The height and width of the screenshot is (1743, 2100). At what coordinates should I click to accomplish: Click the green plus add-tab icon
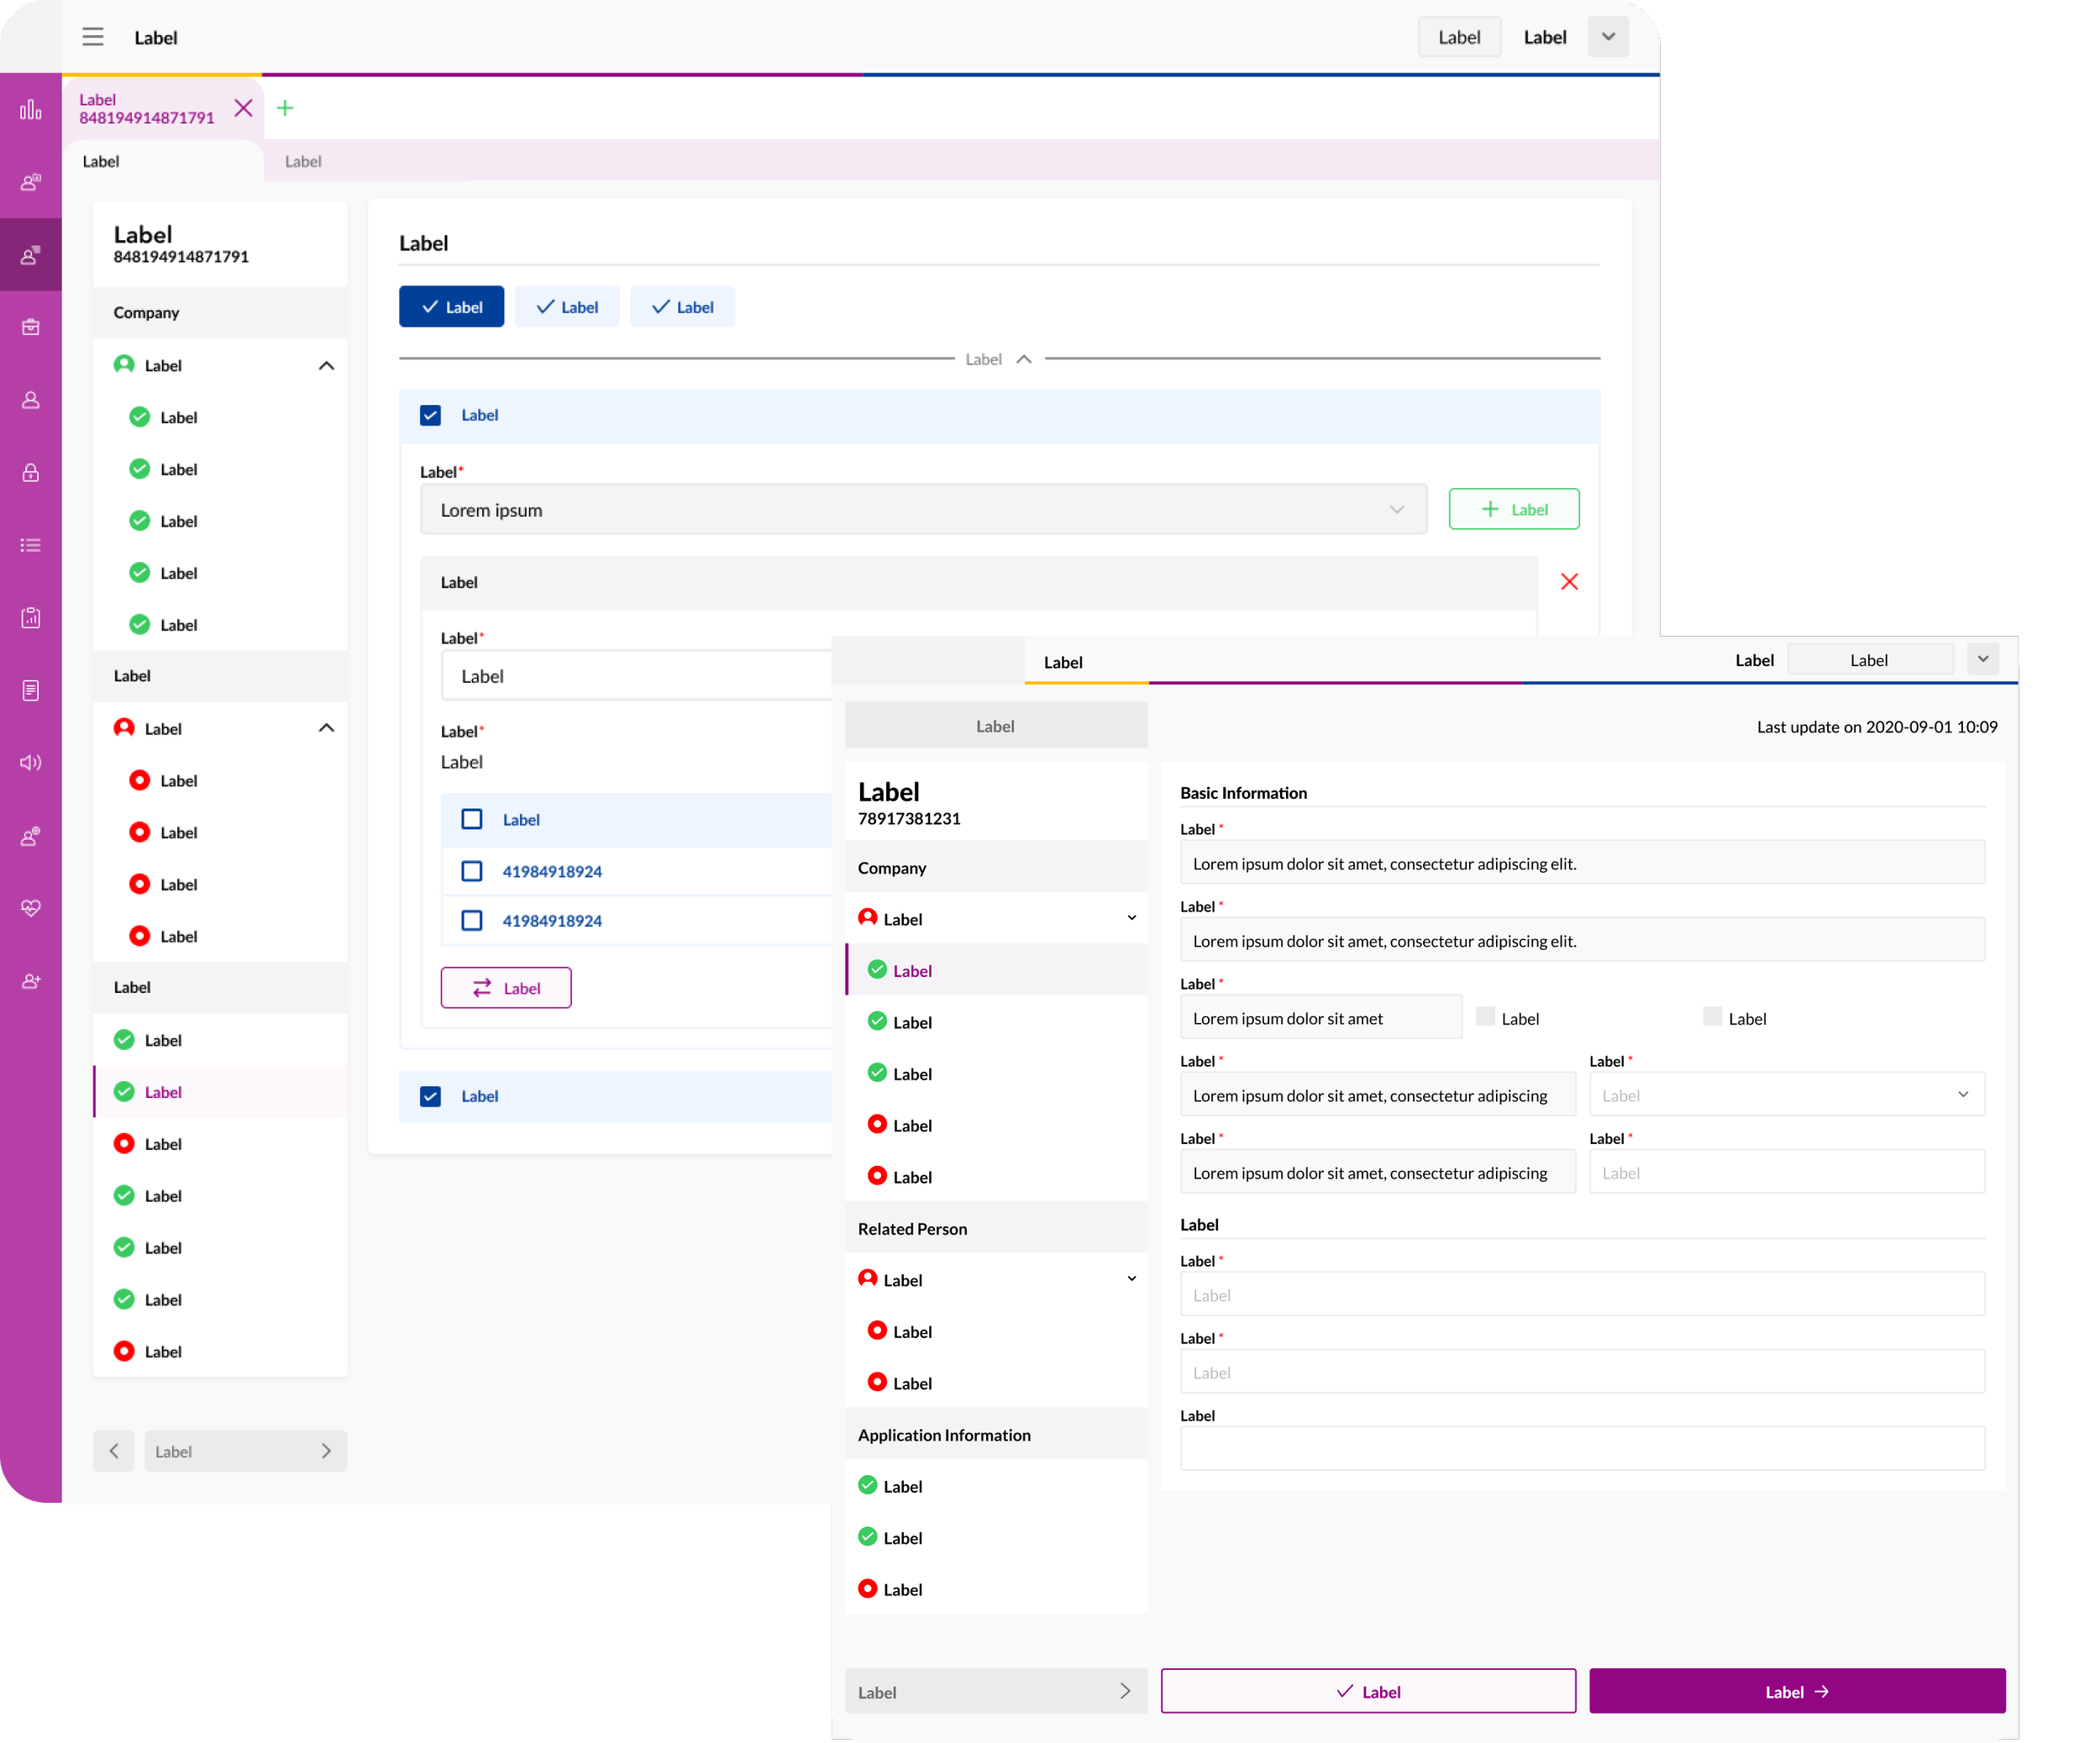285,108
